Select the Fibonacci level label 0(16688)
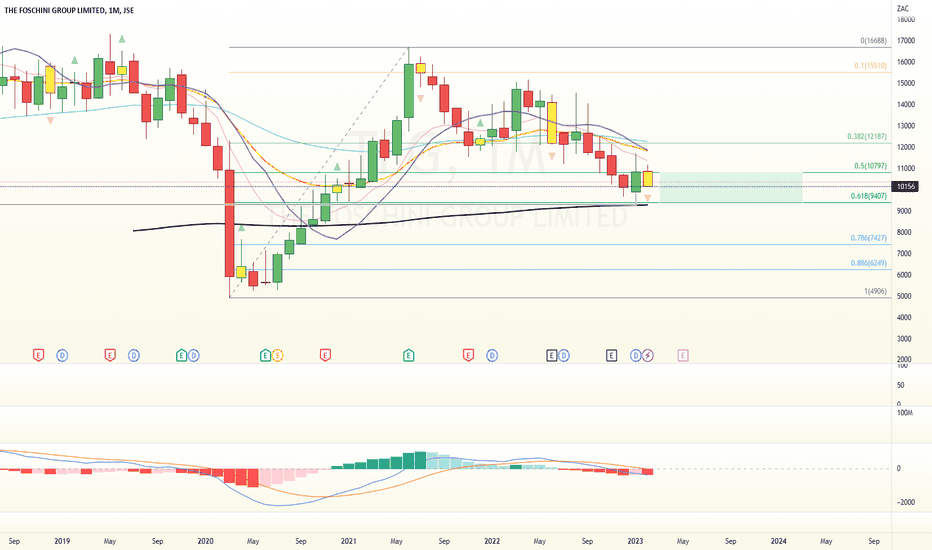Screen dimensions: 932x550 [x=873, y=41]
